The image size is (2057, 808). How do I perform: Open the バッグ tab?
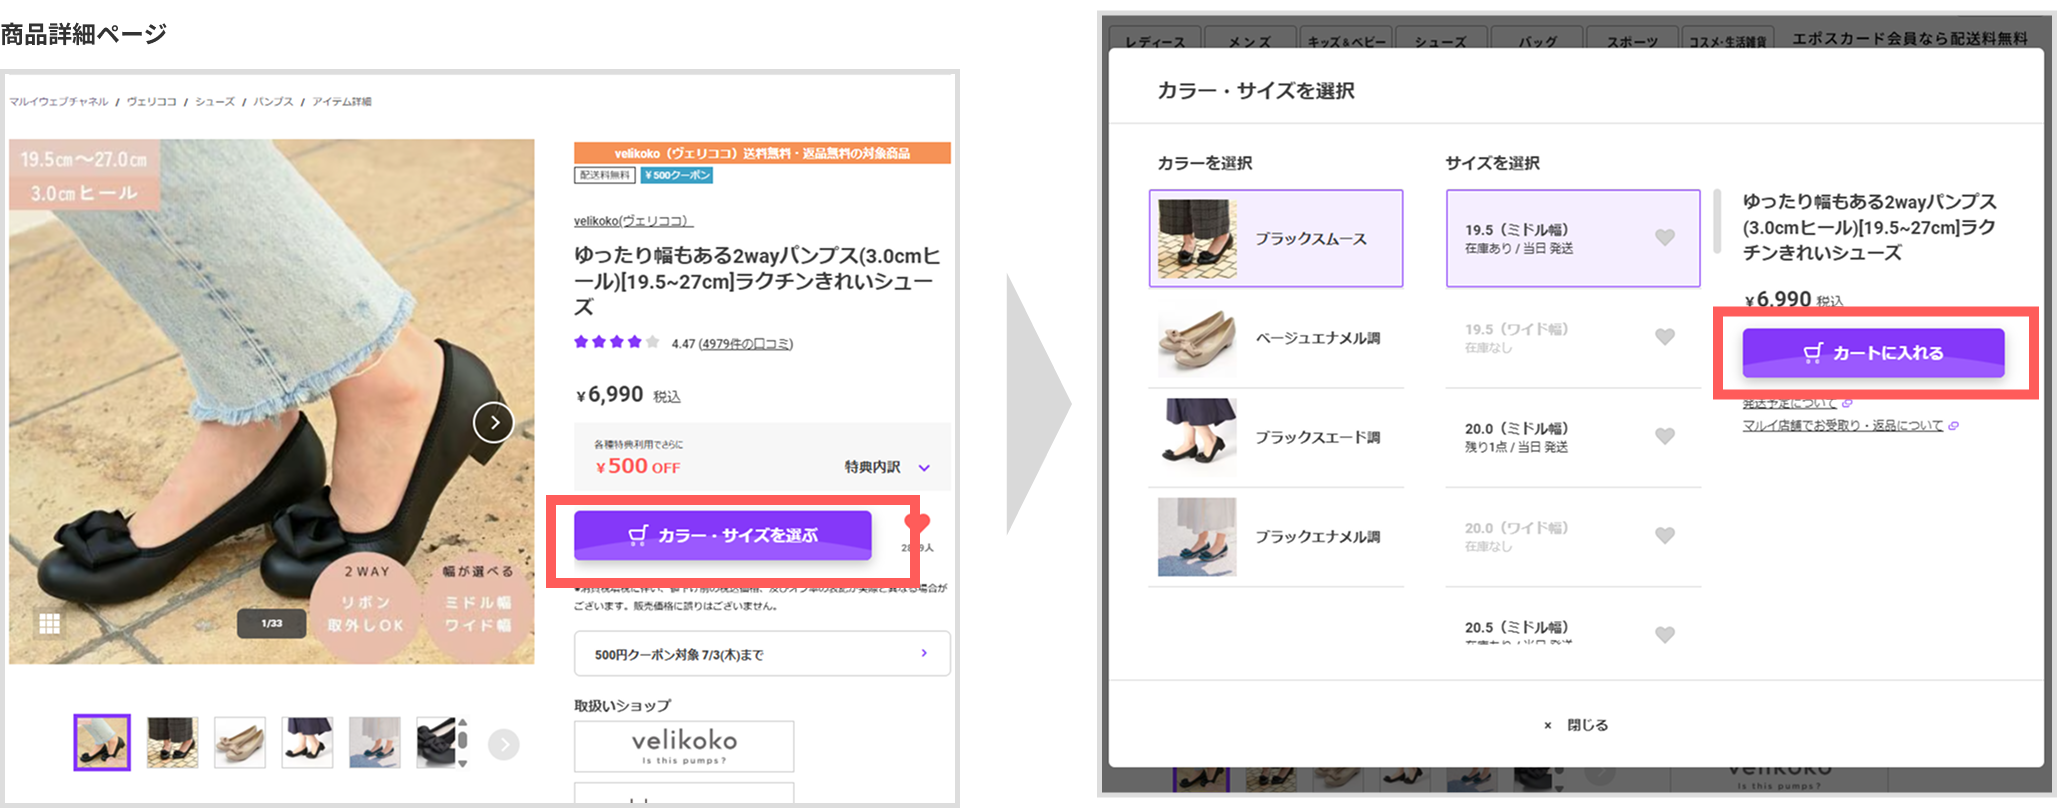click(x=1537, y=41)
